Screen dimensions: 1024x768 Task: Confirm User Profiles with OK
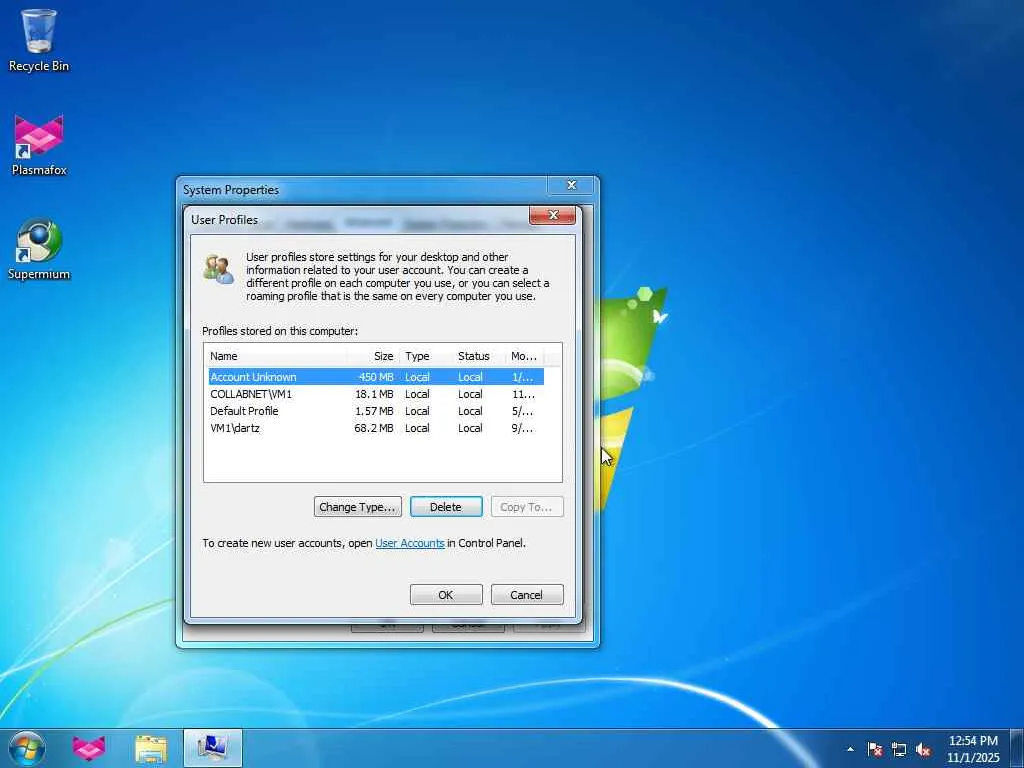coord(446,595)
